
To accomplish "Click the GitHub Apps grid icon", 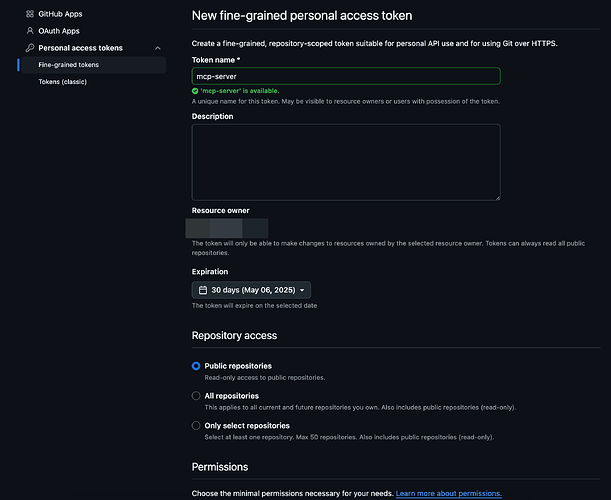I will pos(30,15).
